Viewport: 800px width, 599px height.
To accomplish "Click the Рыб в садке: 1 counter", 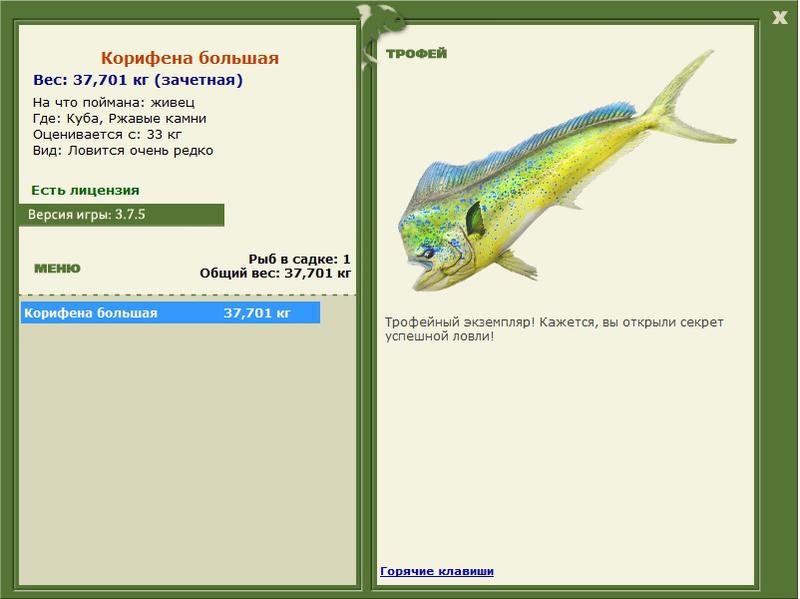I will (299, 259).
